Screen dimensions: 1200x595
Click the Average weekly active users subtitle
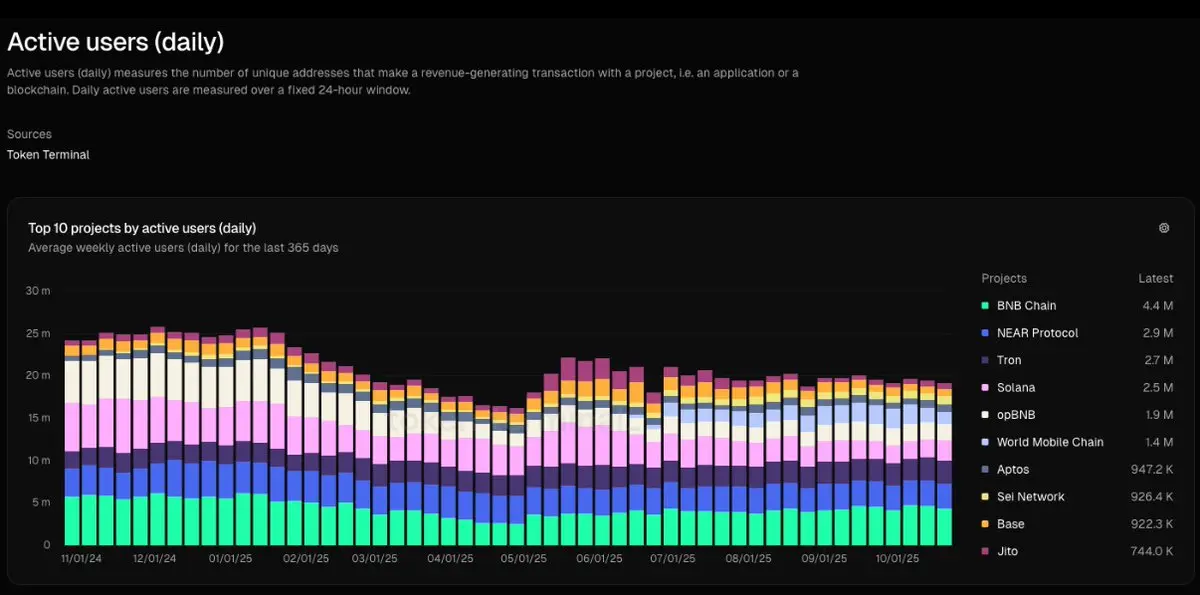[x=183, y=248]
